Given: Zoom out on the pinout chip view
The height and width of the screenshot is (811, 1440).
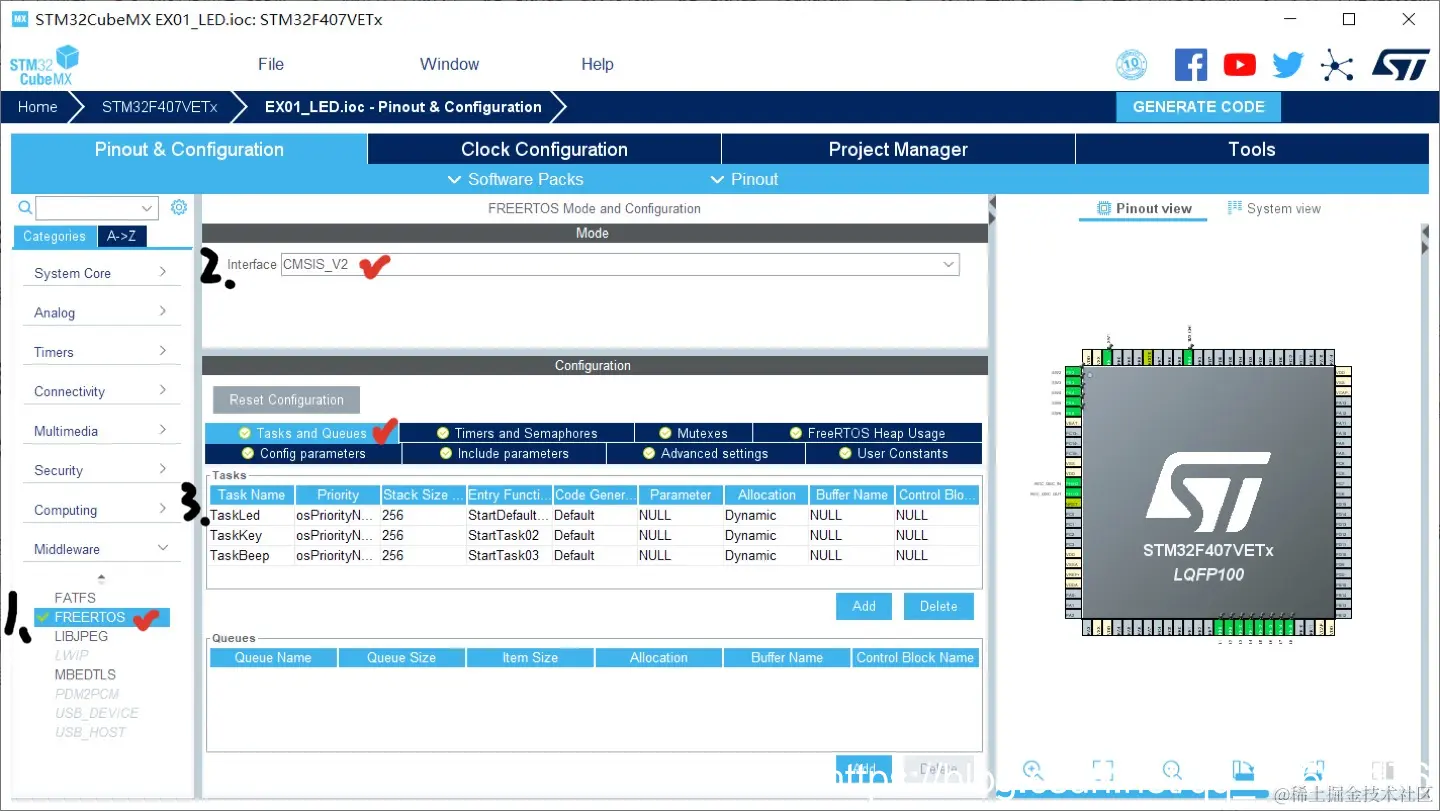Looking at the screenshot, I should click(1172, 770).
